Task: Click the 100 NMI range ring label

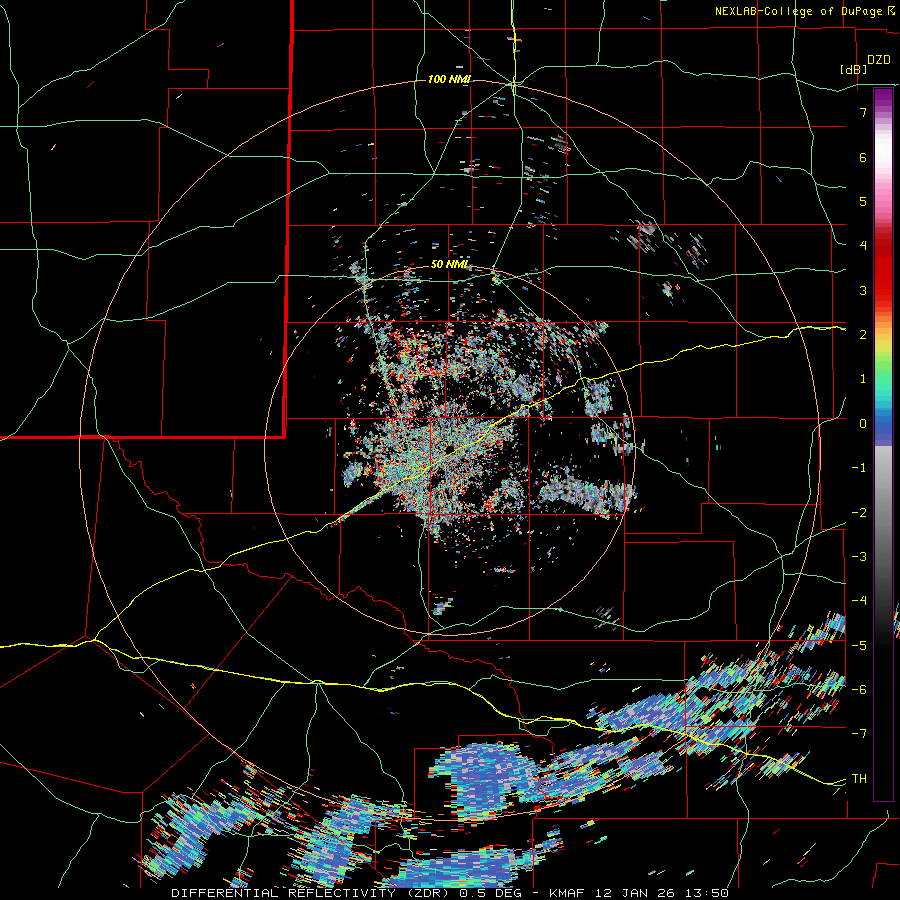Action: pyautogui.click(x=449, y=79)
